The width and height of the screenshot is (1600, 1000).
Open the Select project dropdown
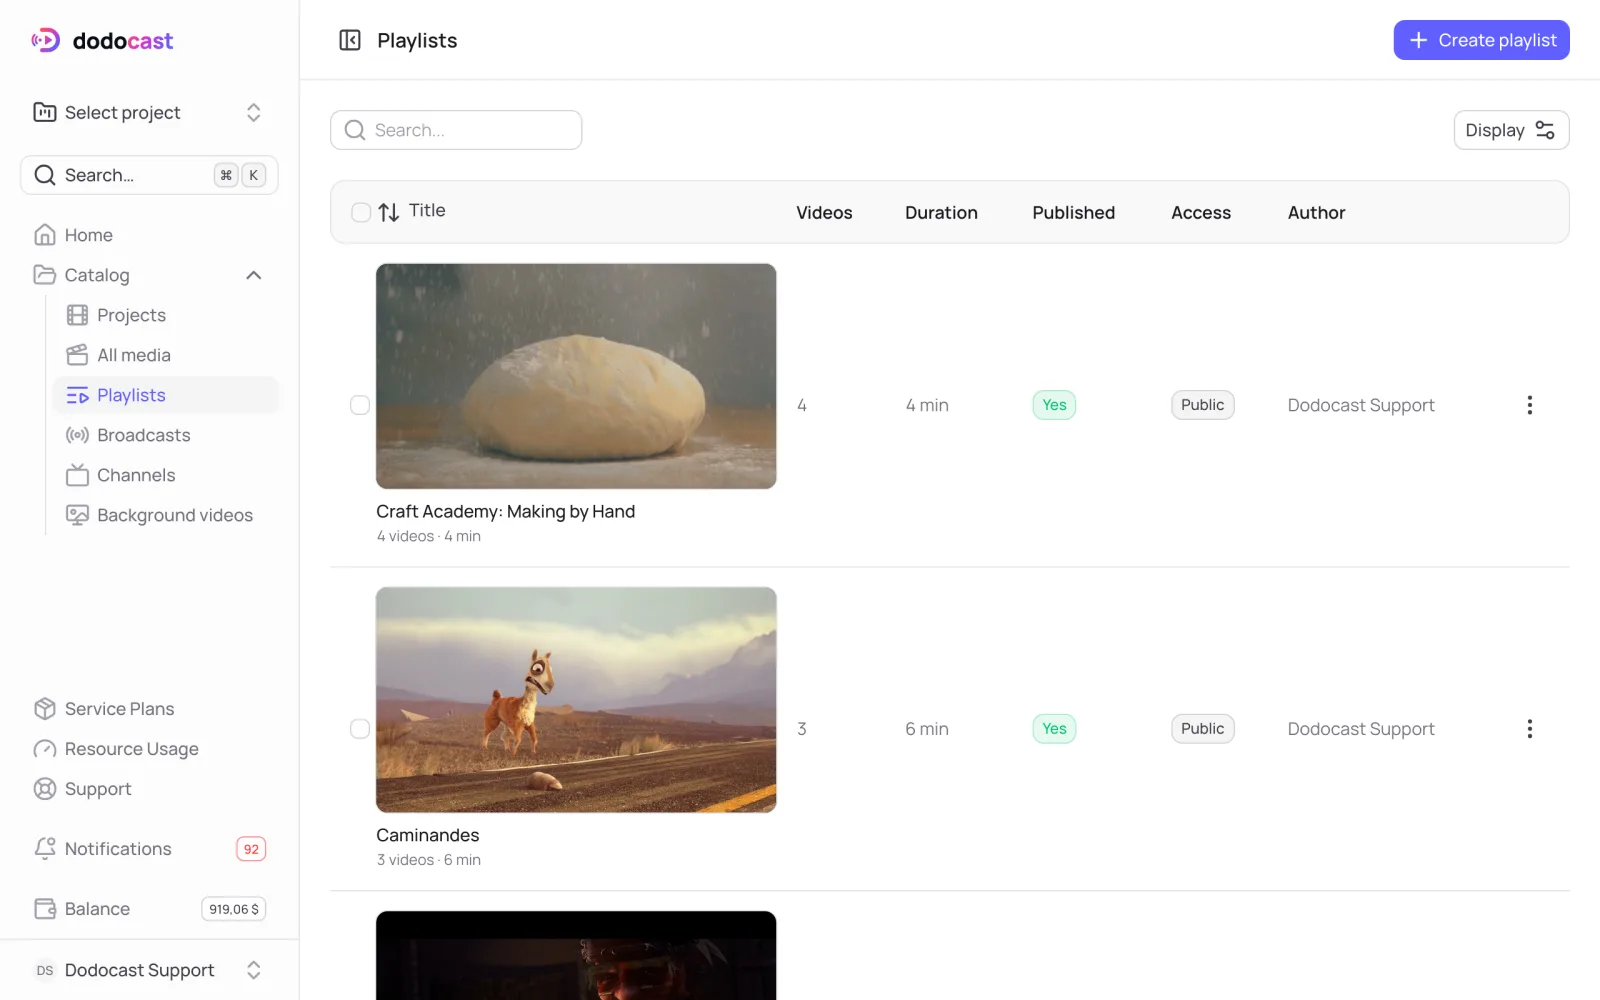point(150,112)
